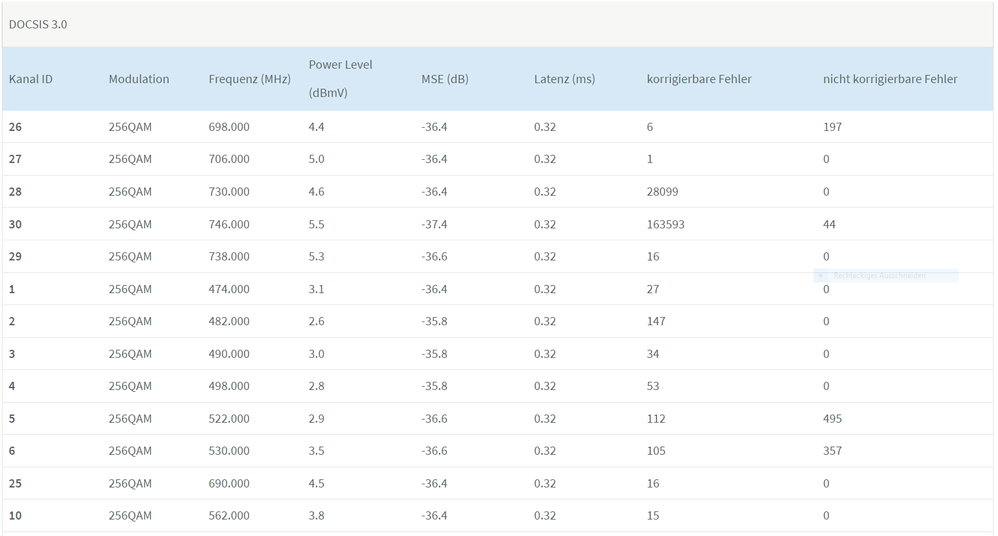998x536 pixels.
Task: Click the 163593 correctable errors value
Action: [x=665, y=224]
